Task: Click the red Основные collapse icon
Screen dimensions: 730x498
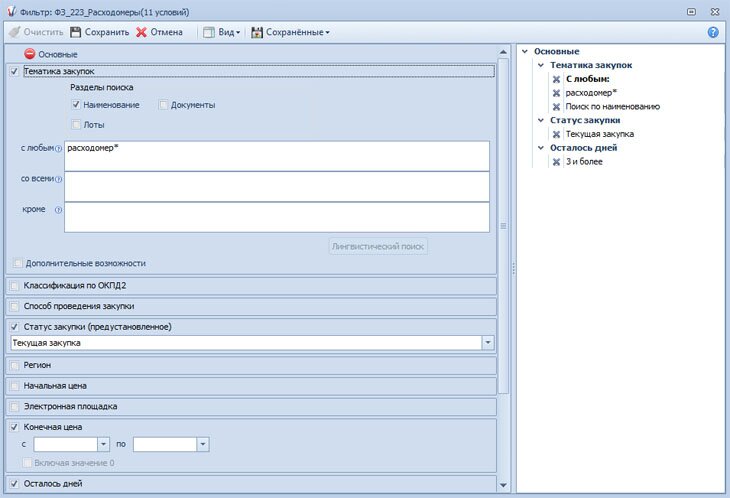Action: (30, 54)
